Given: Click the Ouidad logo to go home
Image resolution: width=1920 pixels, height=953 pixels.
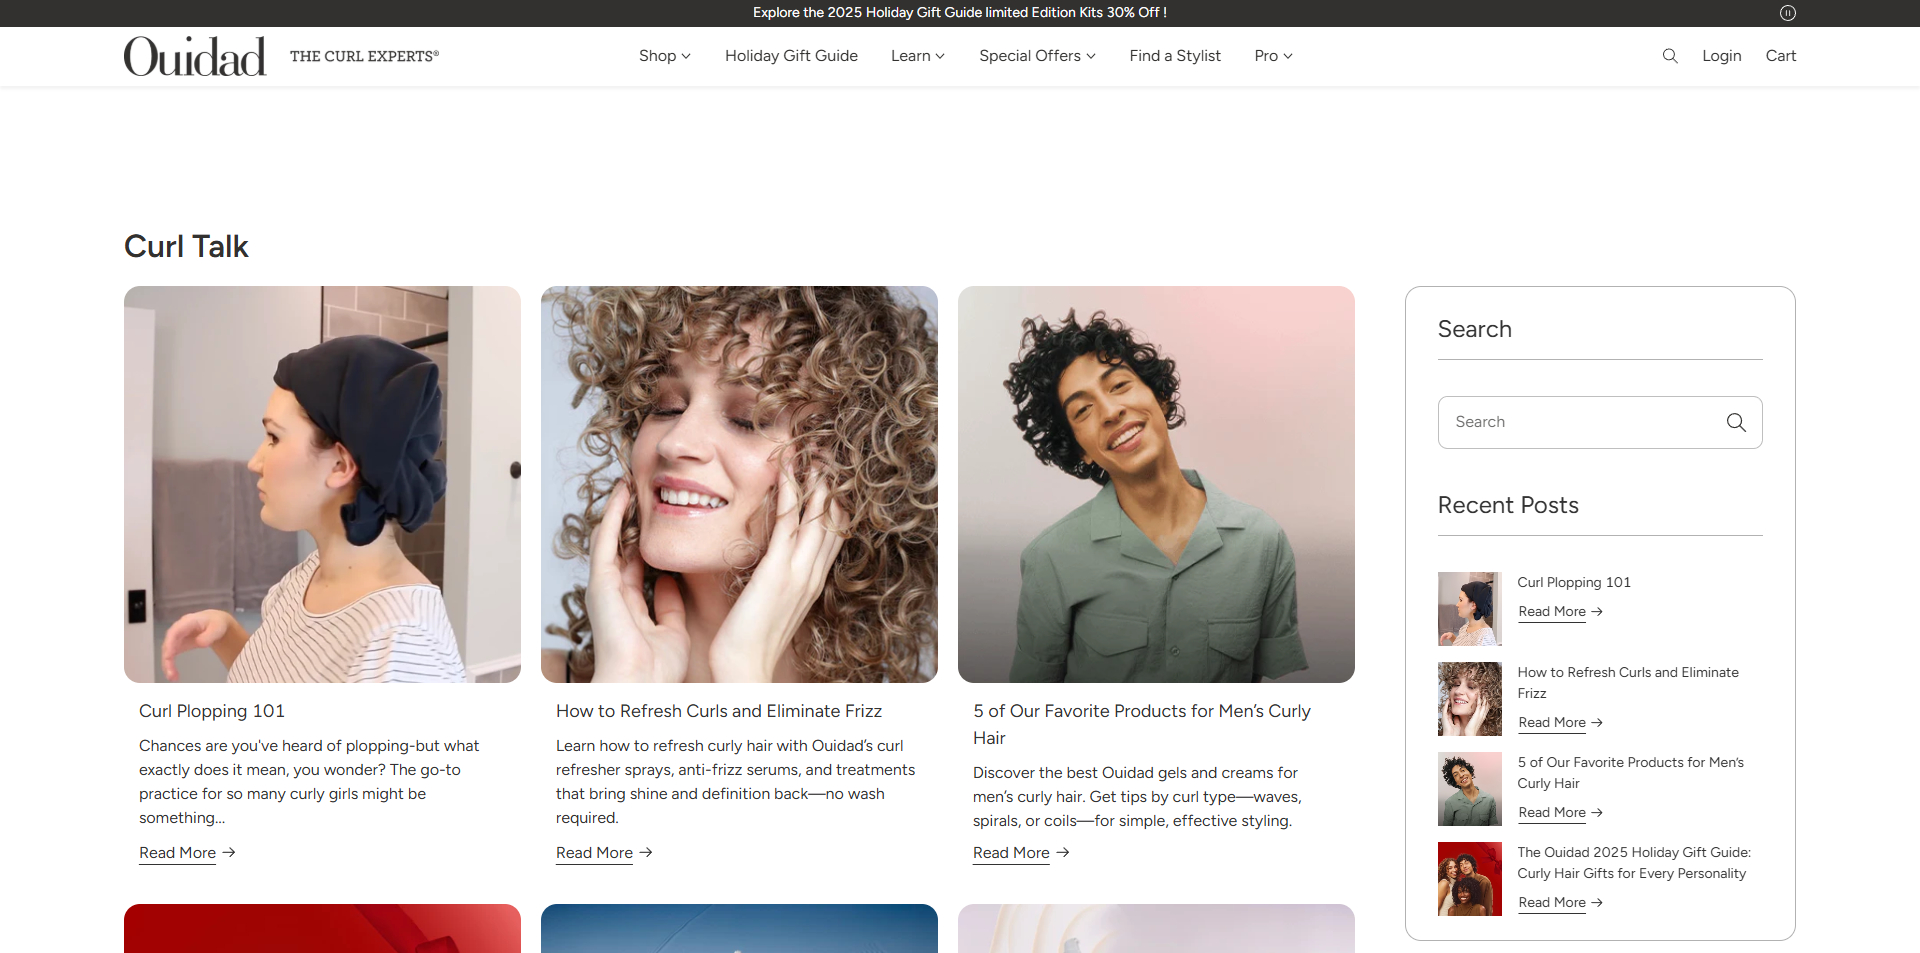Looking at the screenshot, I should click(x=194, y=55).
